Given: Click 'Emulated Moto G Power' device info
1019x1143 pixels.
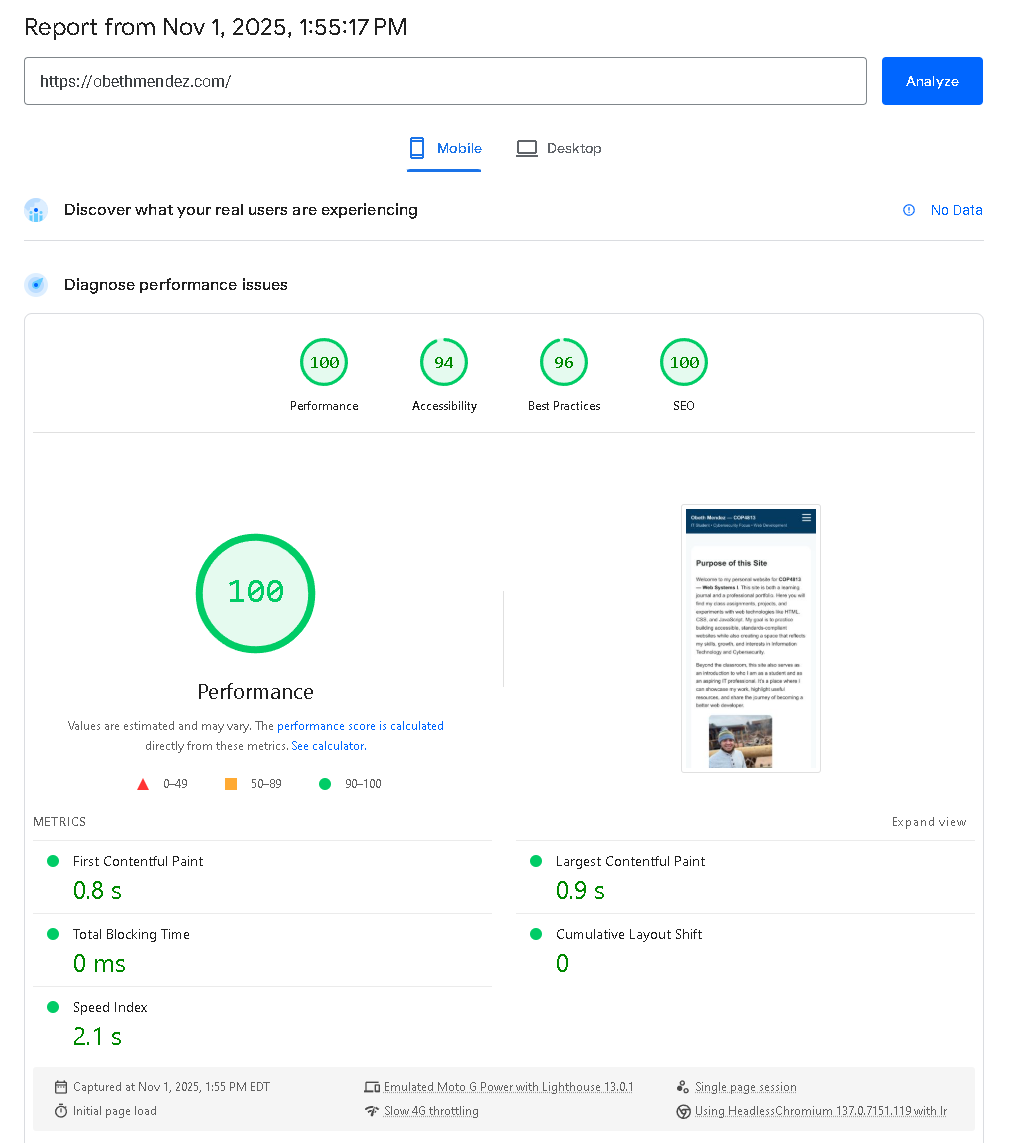Looking at the screenshot, I should 508,1087.
